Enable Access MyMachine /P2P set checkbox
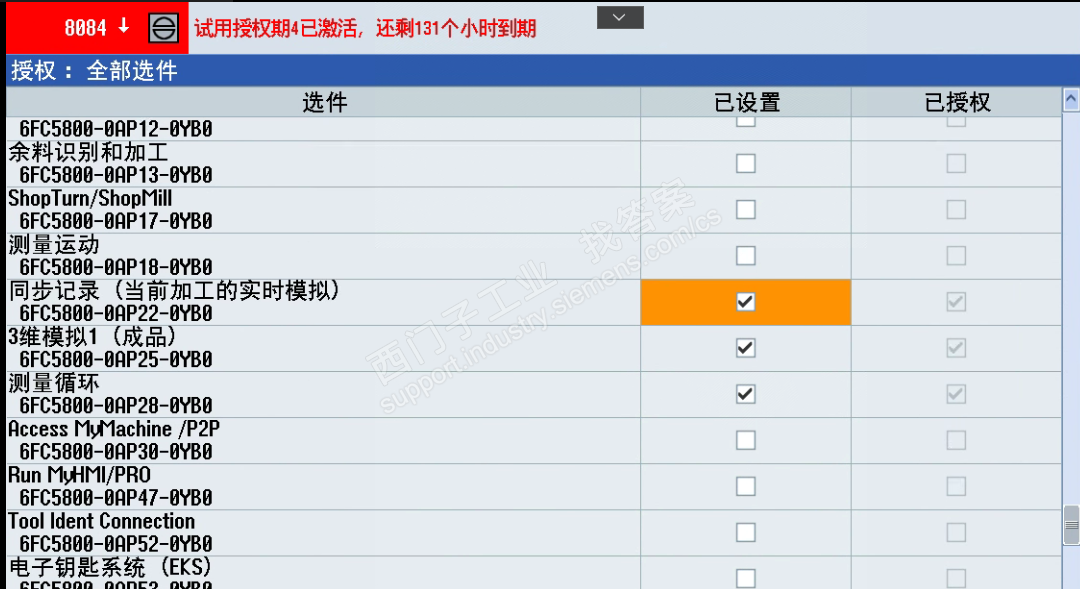Screen dimensions: 1080x589 click(x=746, y=440)
